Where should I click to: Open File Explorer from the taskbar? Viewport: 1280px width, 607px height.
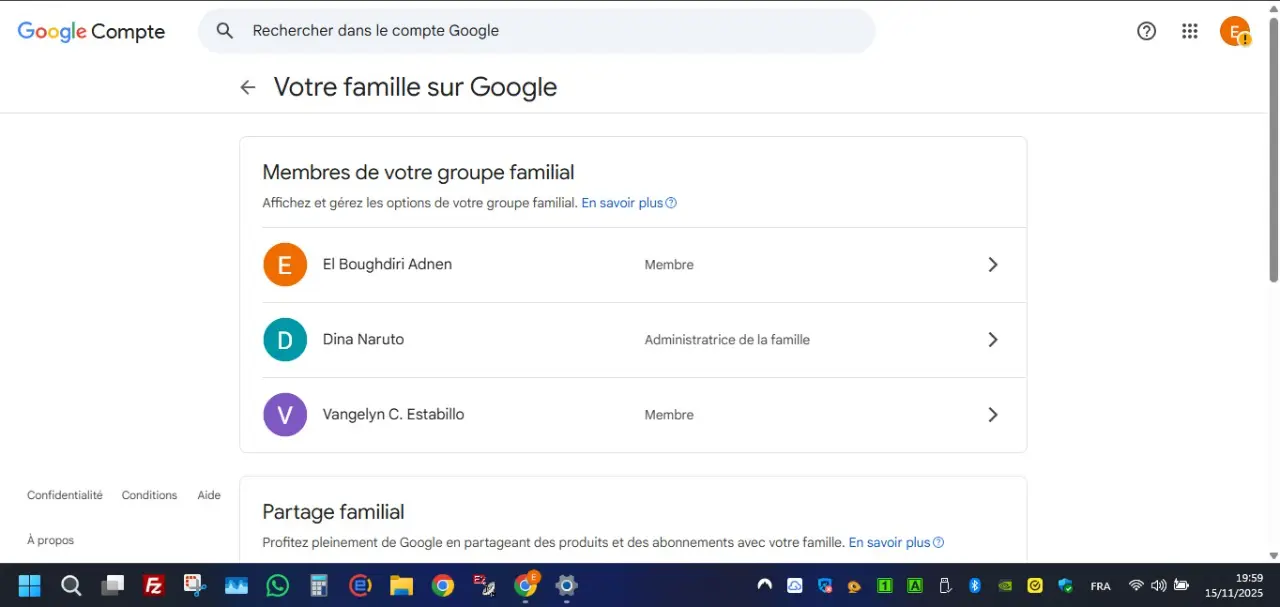(401, 586)
